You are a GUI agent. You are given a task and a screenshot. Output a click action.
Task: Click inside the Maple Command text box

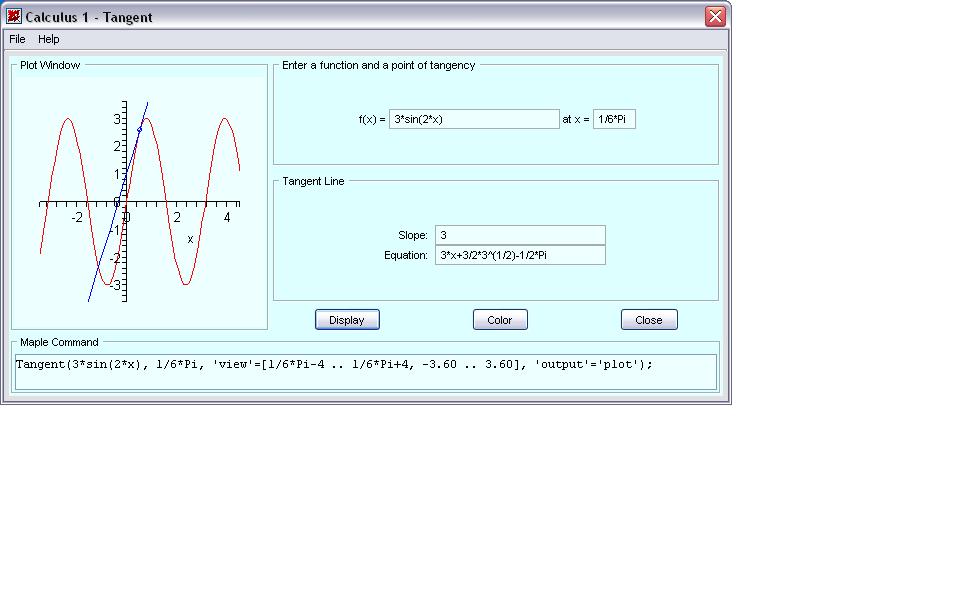[x=365, y=372]
